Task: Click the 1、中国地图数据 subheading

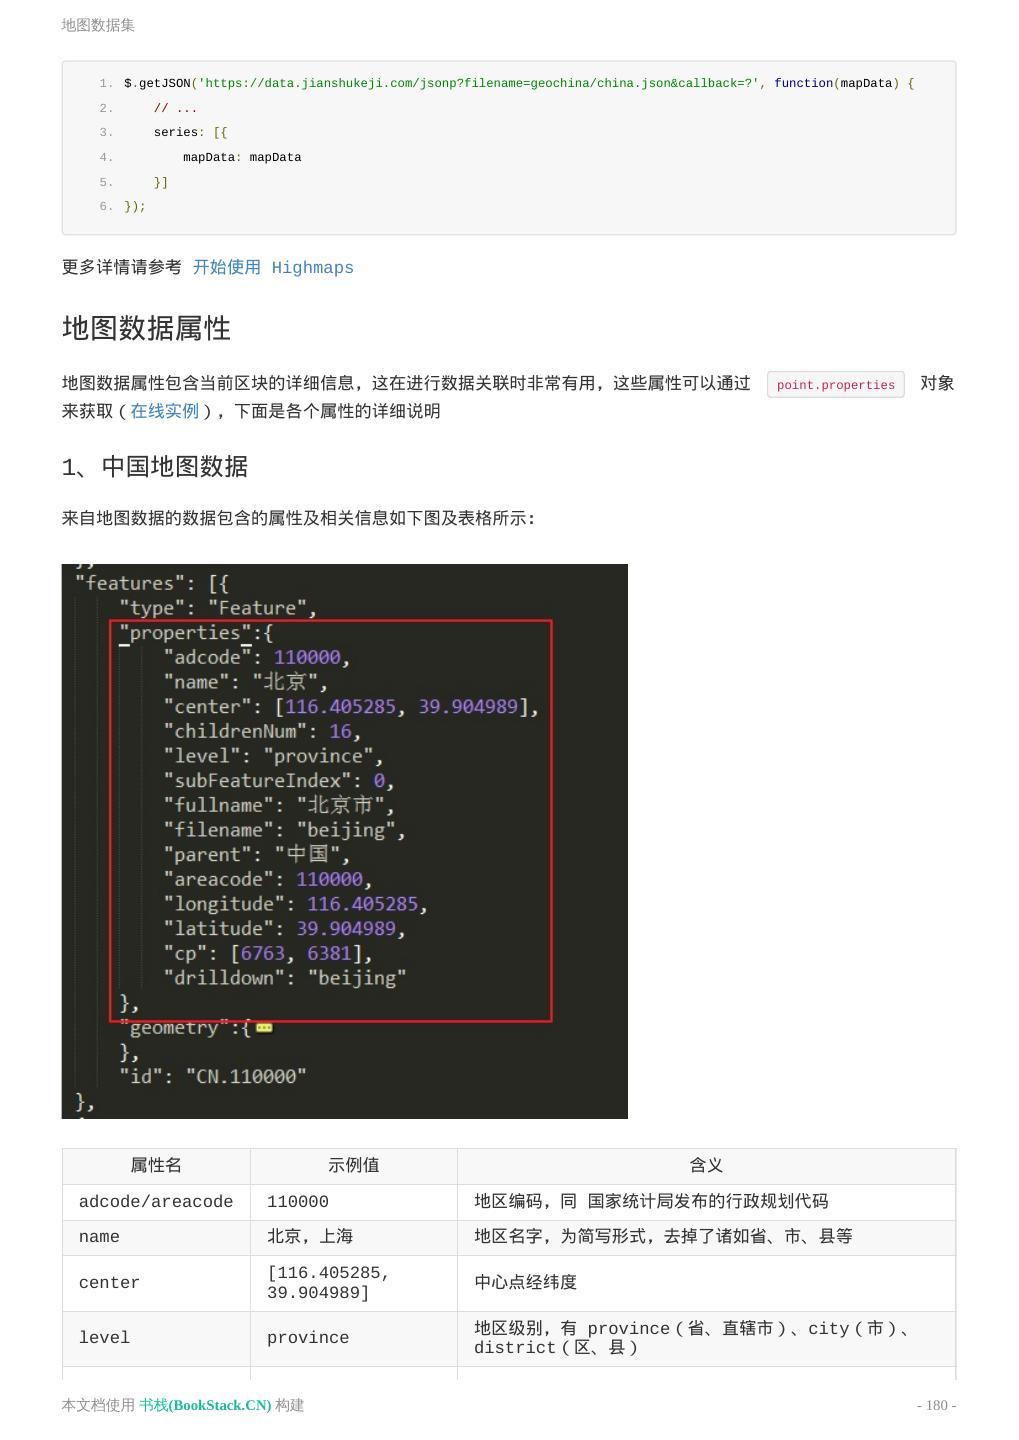Action: (155, 467)
